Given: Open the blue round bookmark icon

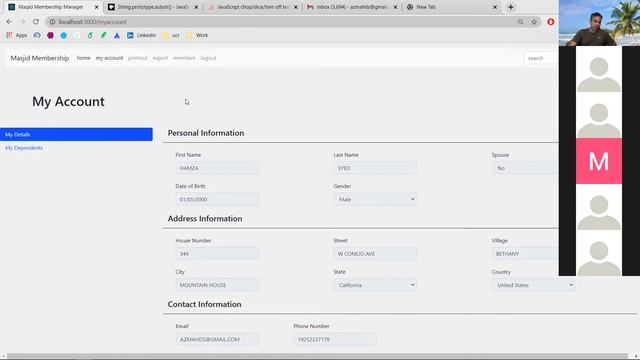Looking at the screenshot, I should click(x=64, y=36).
